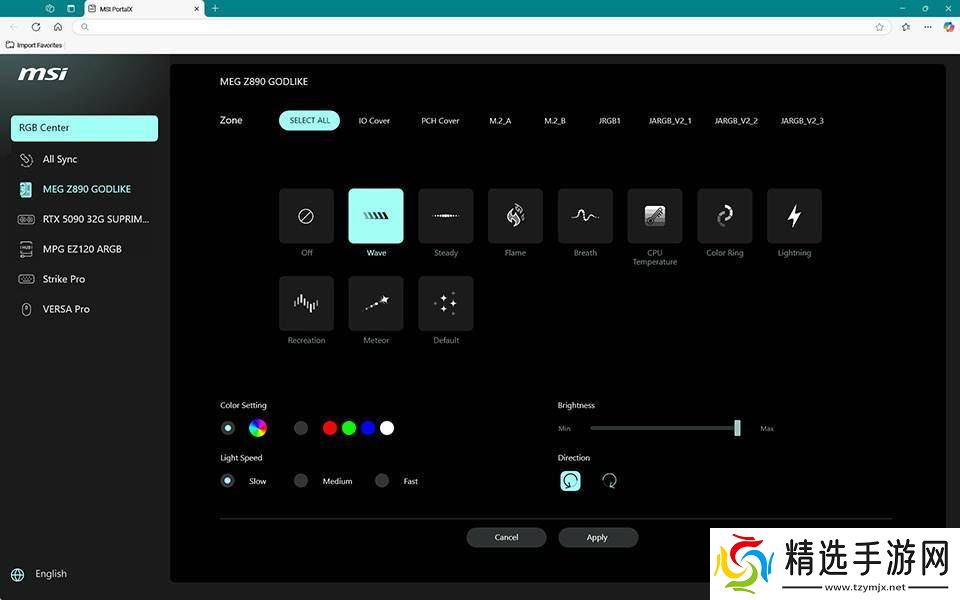
Task: Open the English language selector
Action: click(50, 574)
